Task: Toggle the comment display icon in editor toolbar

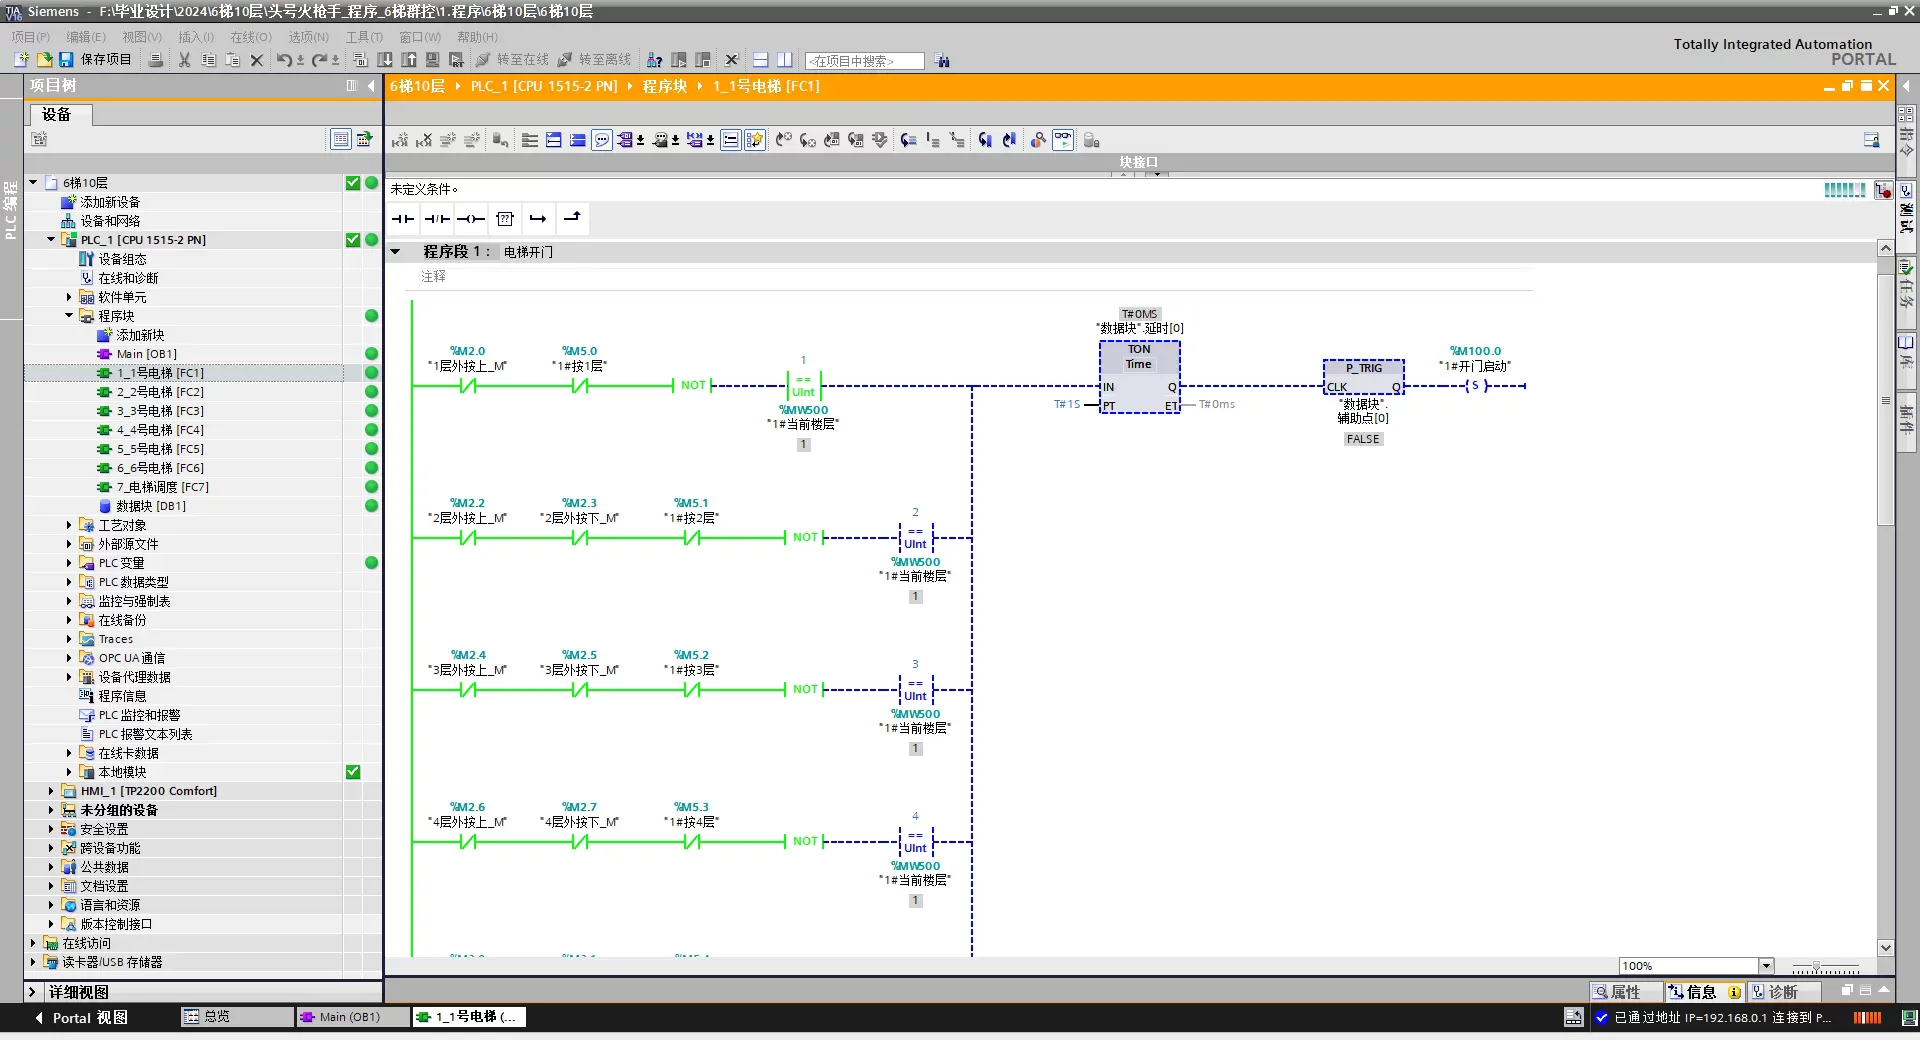Action: click(602, 140)
